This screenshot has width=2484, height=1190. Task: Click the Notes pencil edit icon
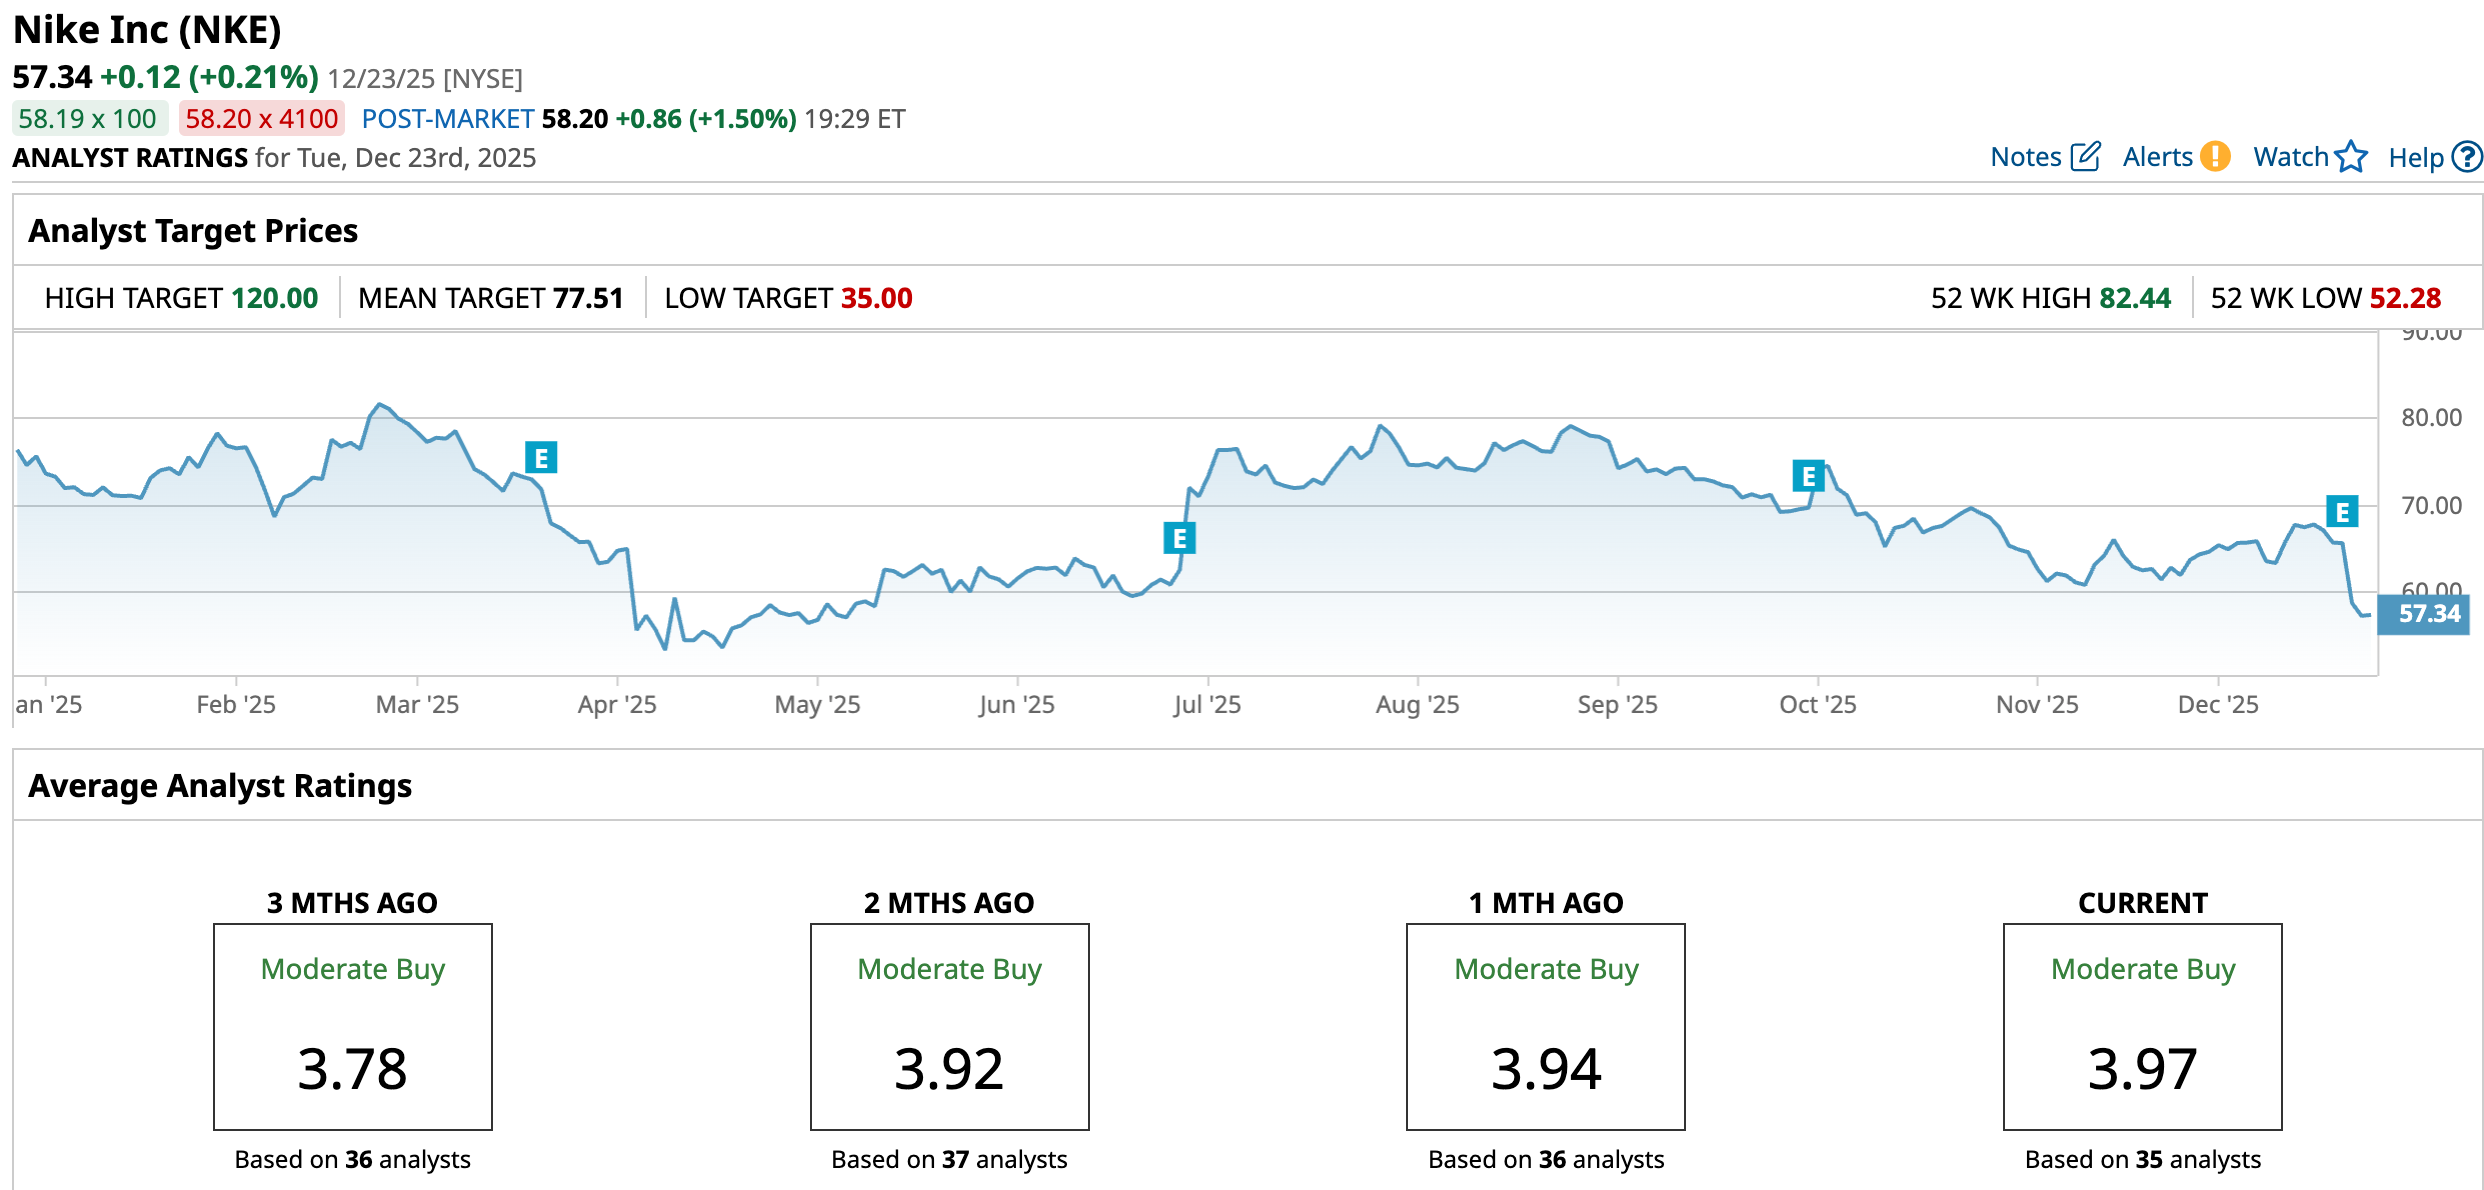[x=2085, y=157]
